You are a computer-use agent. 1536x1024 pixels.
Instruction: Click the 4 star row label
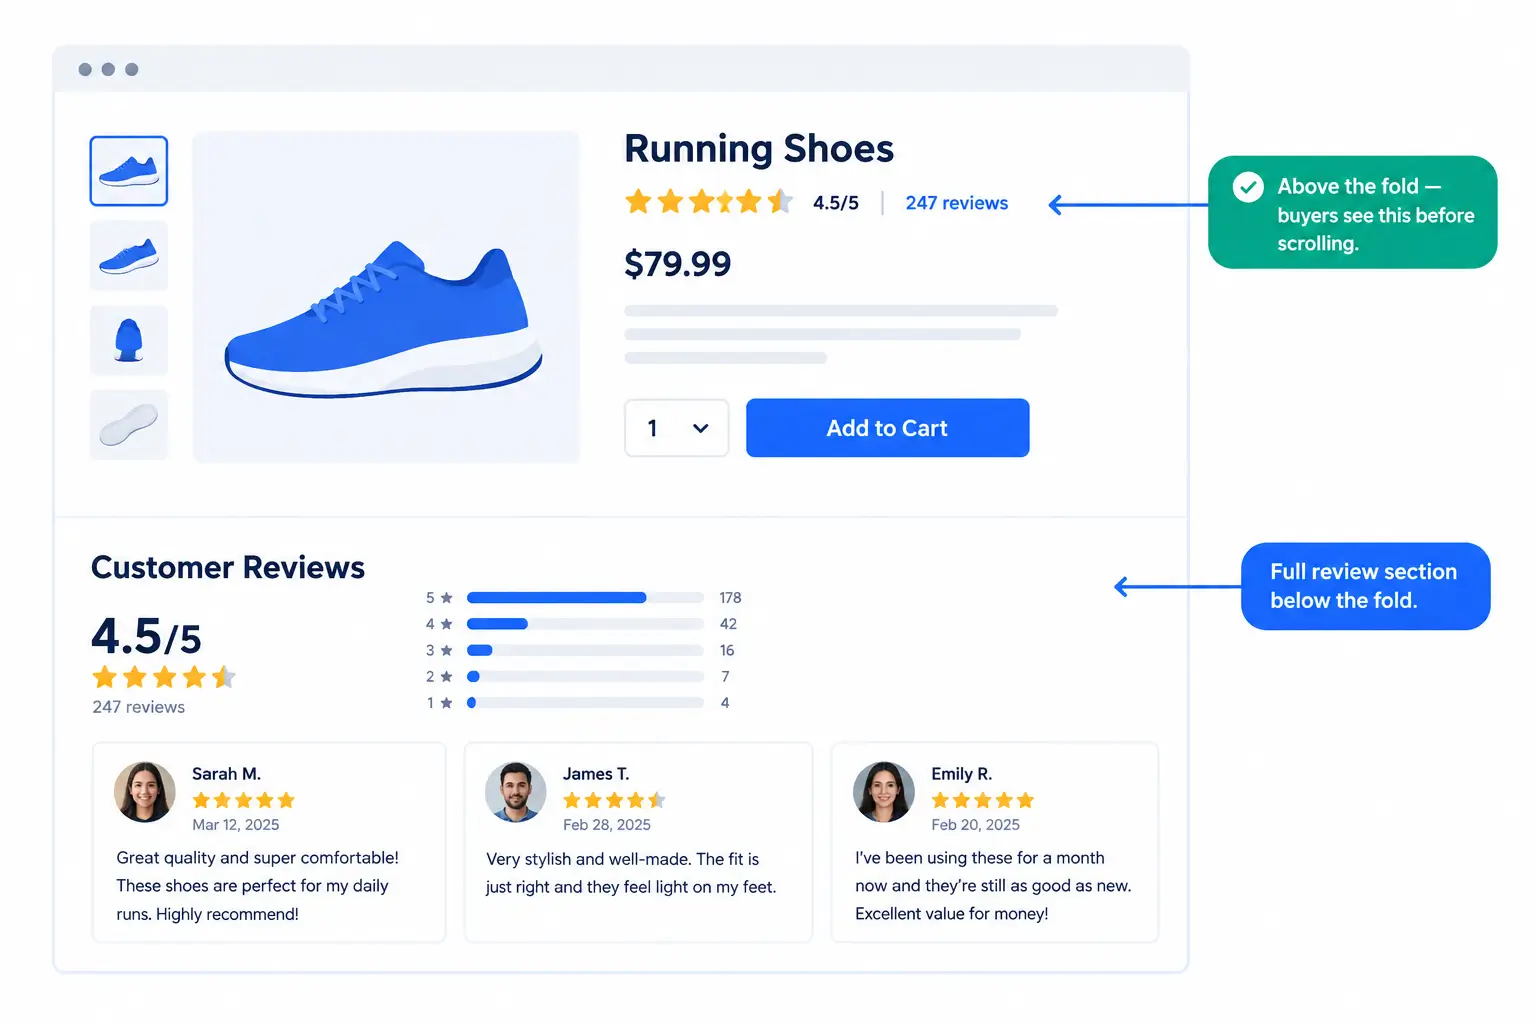pyautogui.click(x=439, y=624)
